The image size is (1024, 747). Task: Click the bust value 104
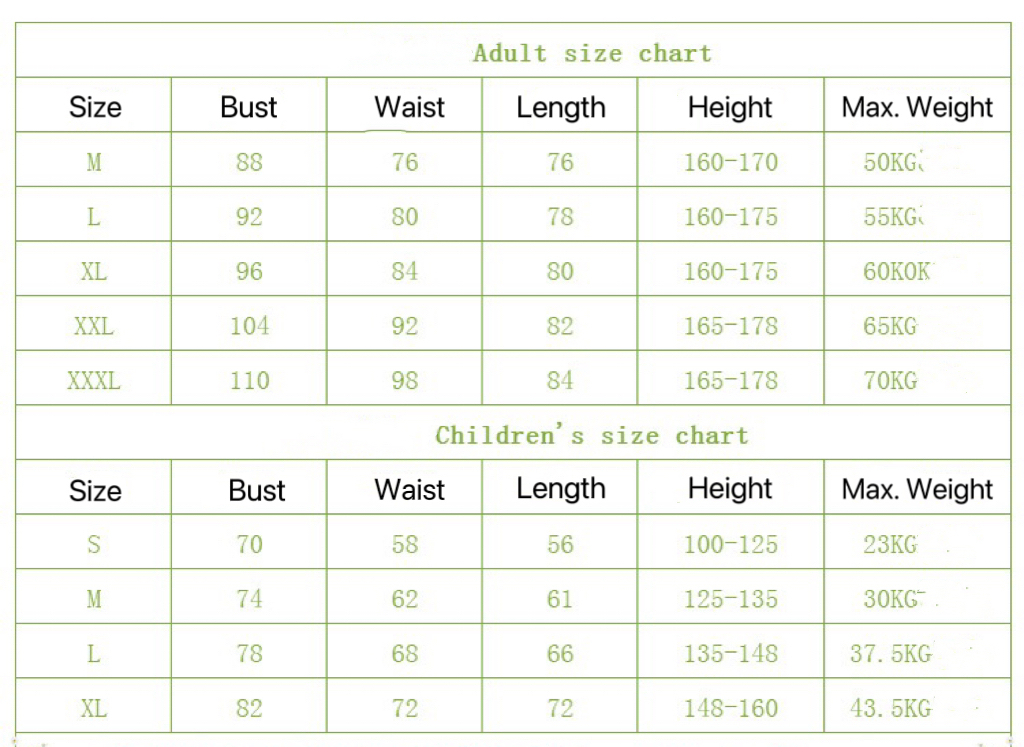249,326
